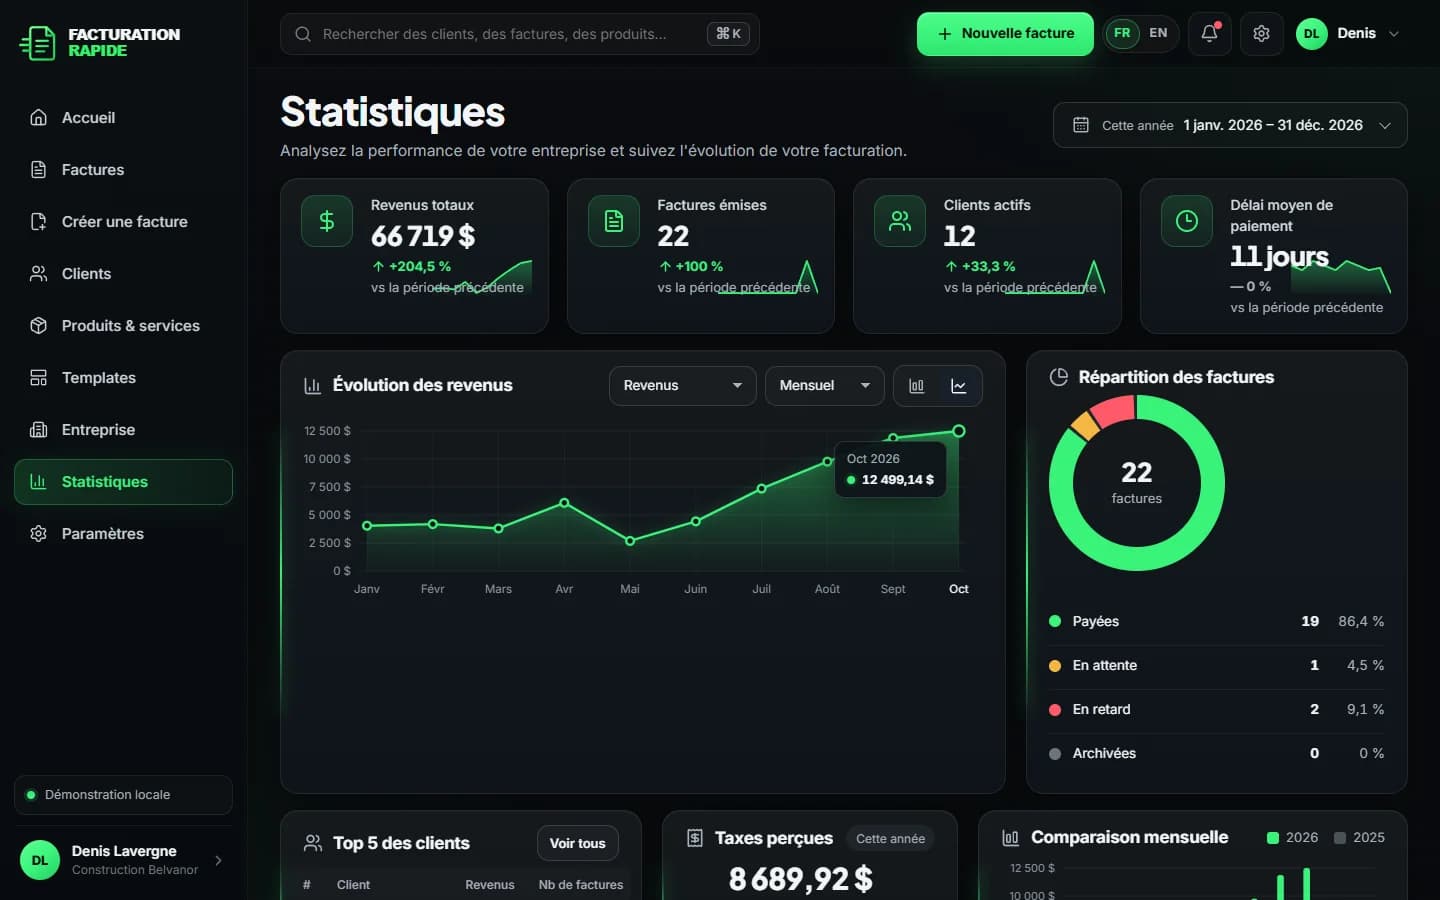
Task: Click the Oct data point on revenue chart
Action: (x=959, y=431)
